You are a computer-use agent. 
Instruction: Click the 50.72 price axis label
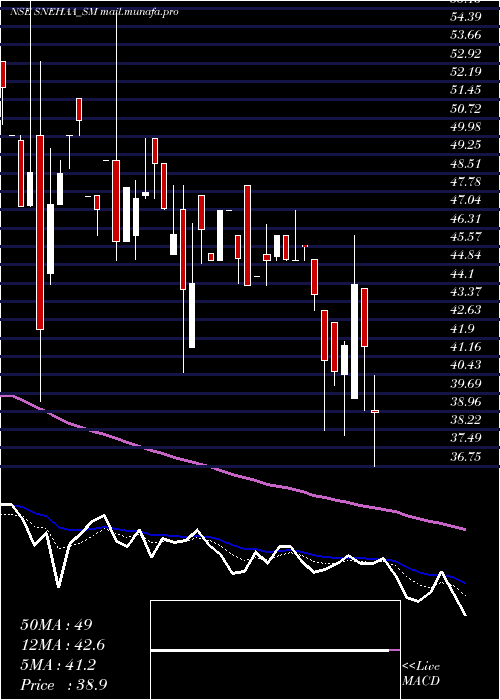464,108
